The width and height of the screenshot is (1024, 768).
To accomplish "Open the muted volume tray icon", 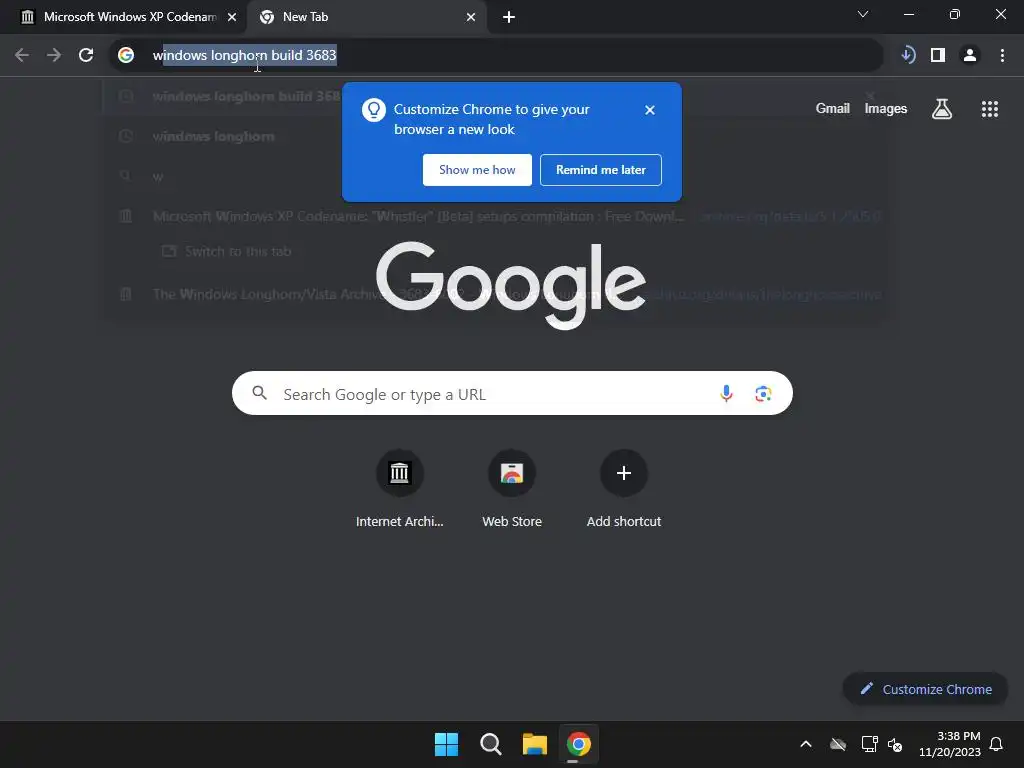I will 895,744.
